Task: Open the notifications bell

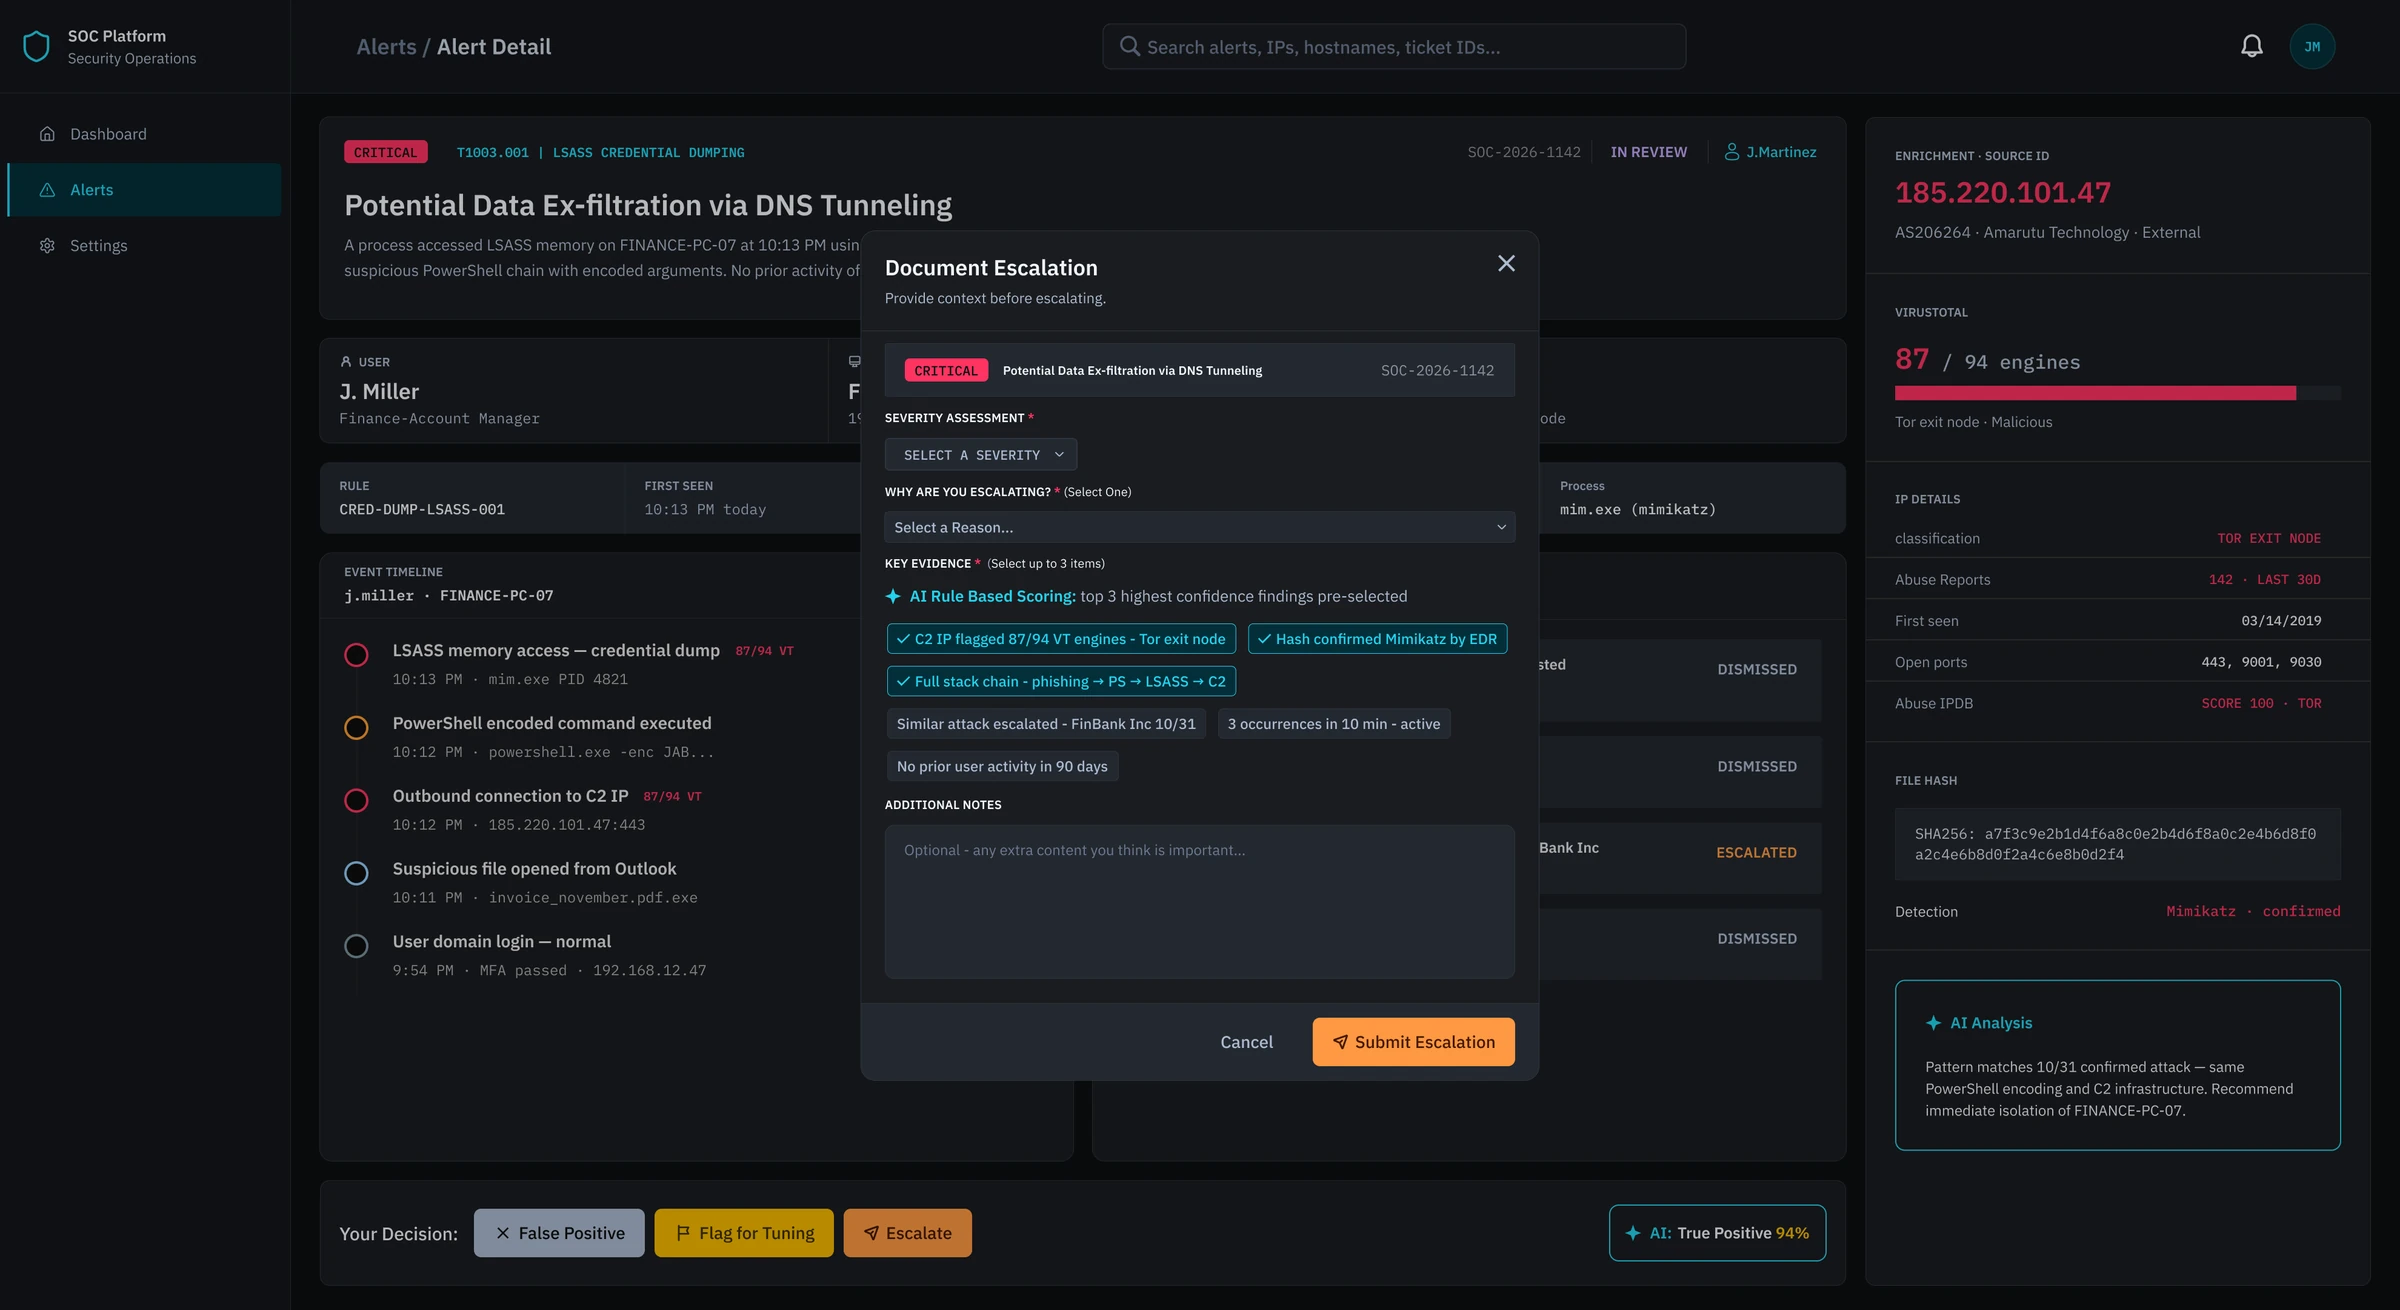Action: click(x=2251, y=46)
